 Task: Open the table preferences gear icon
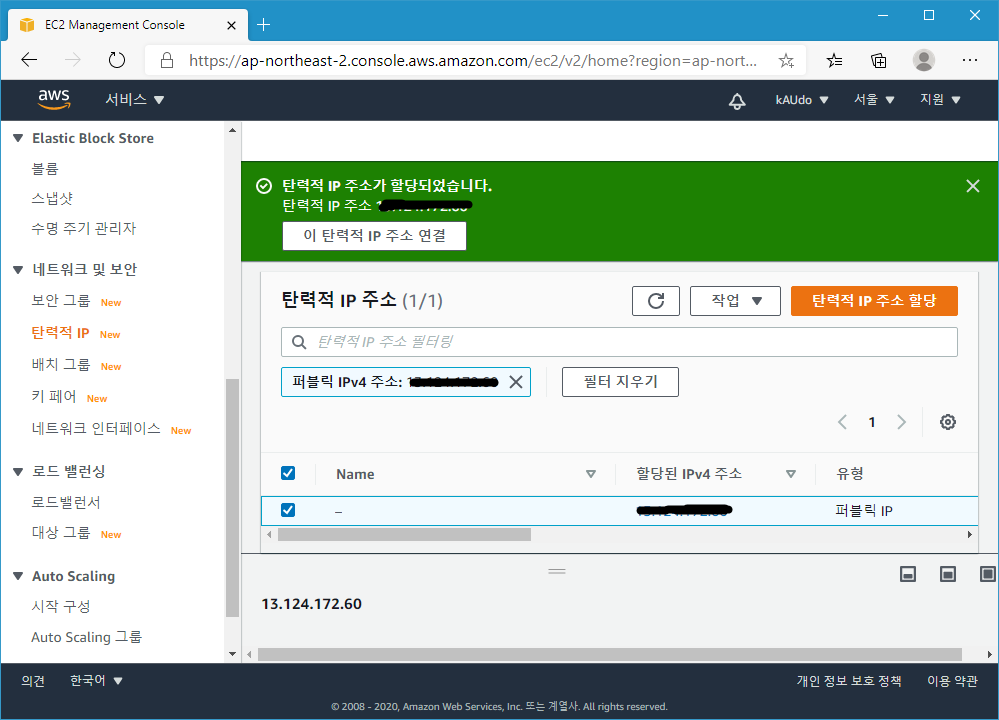[948, 422]
